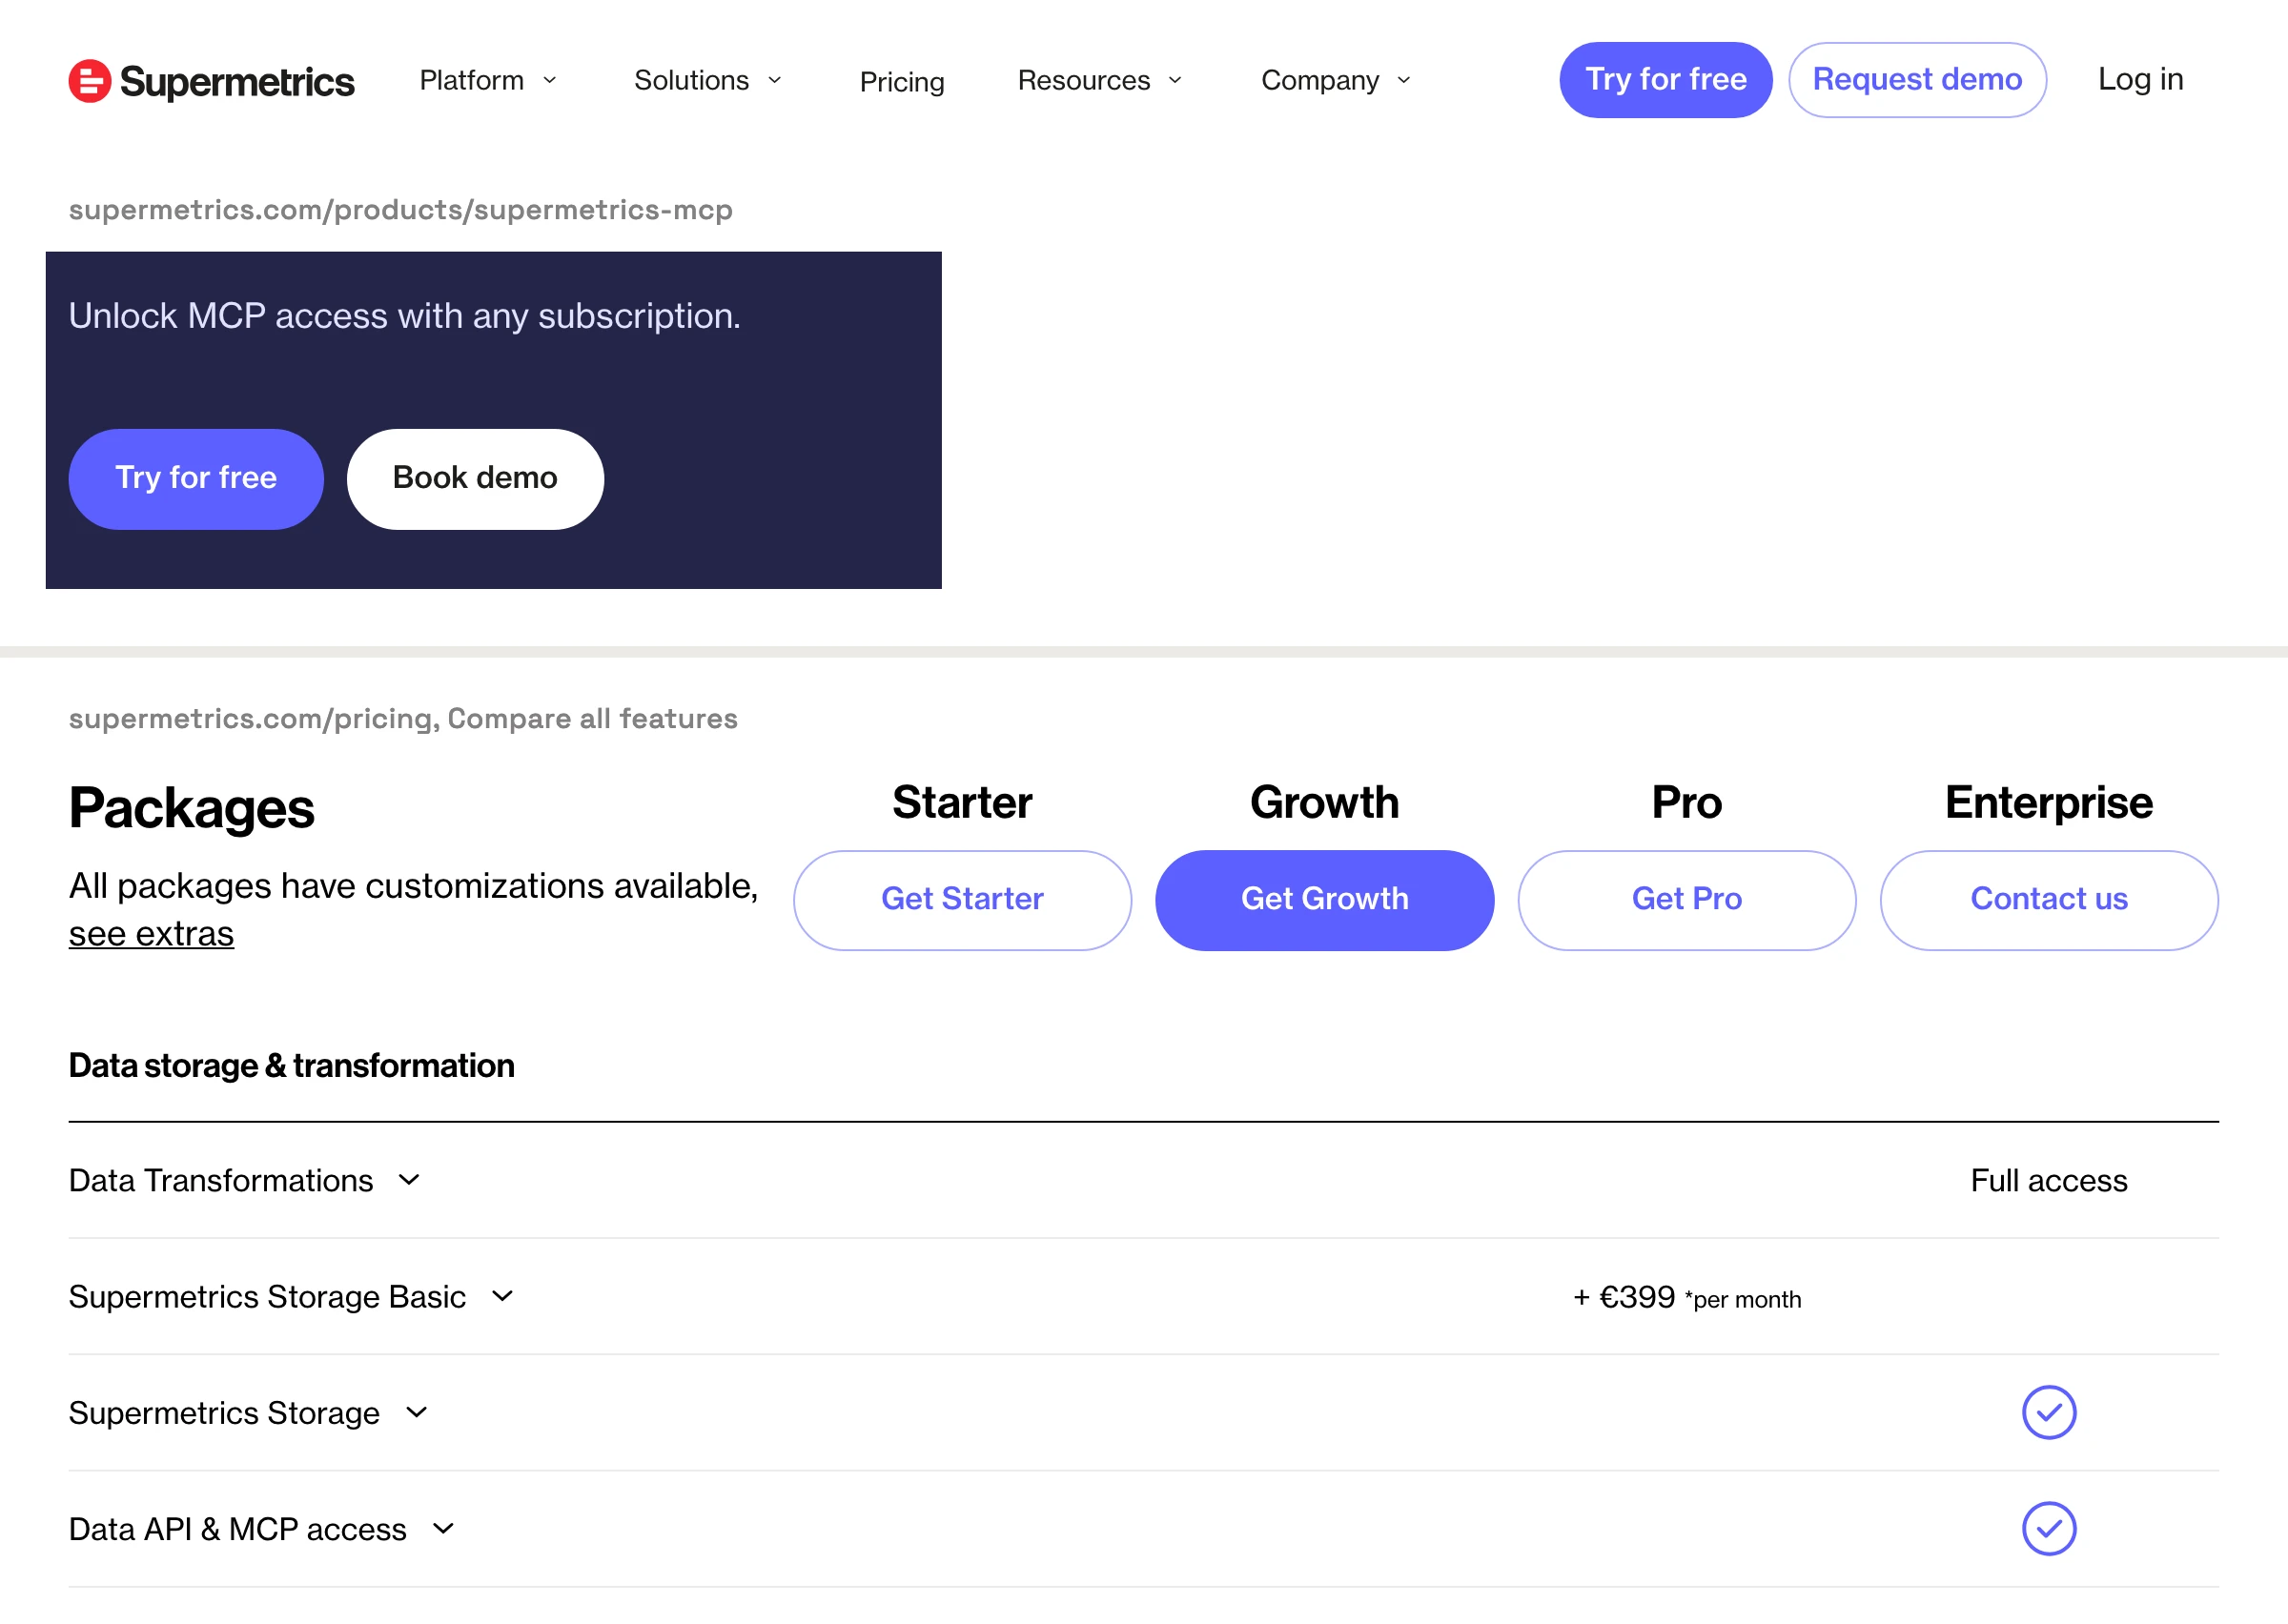The image size is (2288, 1624).
Task: Expand the Data API & MCP access row
Action: (x=262, y=1529)
